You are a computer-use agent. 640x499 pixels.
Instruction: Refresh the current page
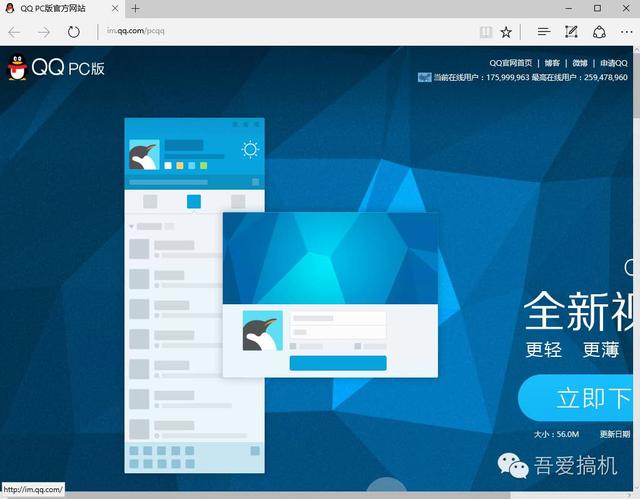[73, 32]
